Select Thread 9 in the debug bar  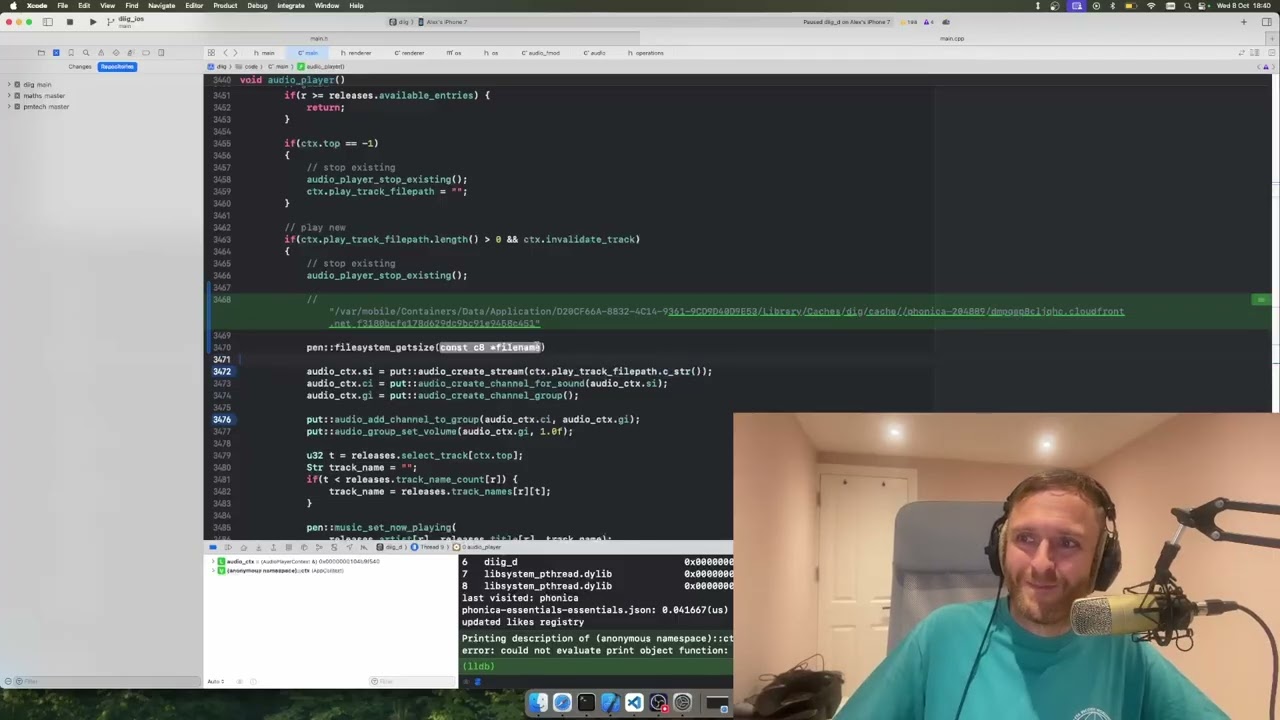pos(428,547)
